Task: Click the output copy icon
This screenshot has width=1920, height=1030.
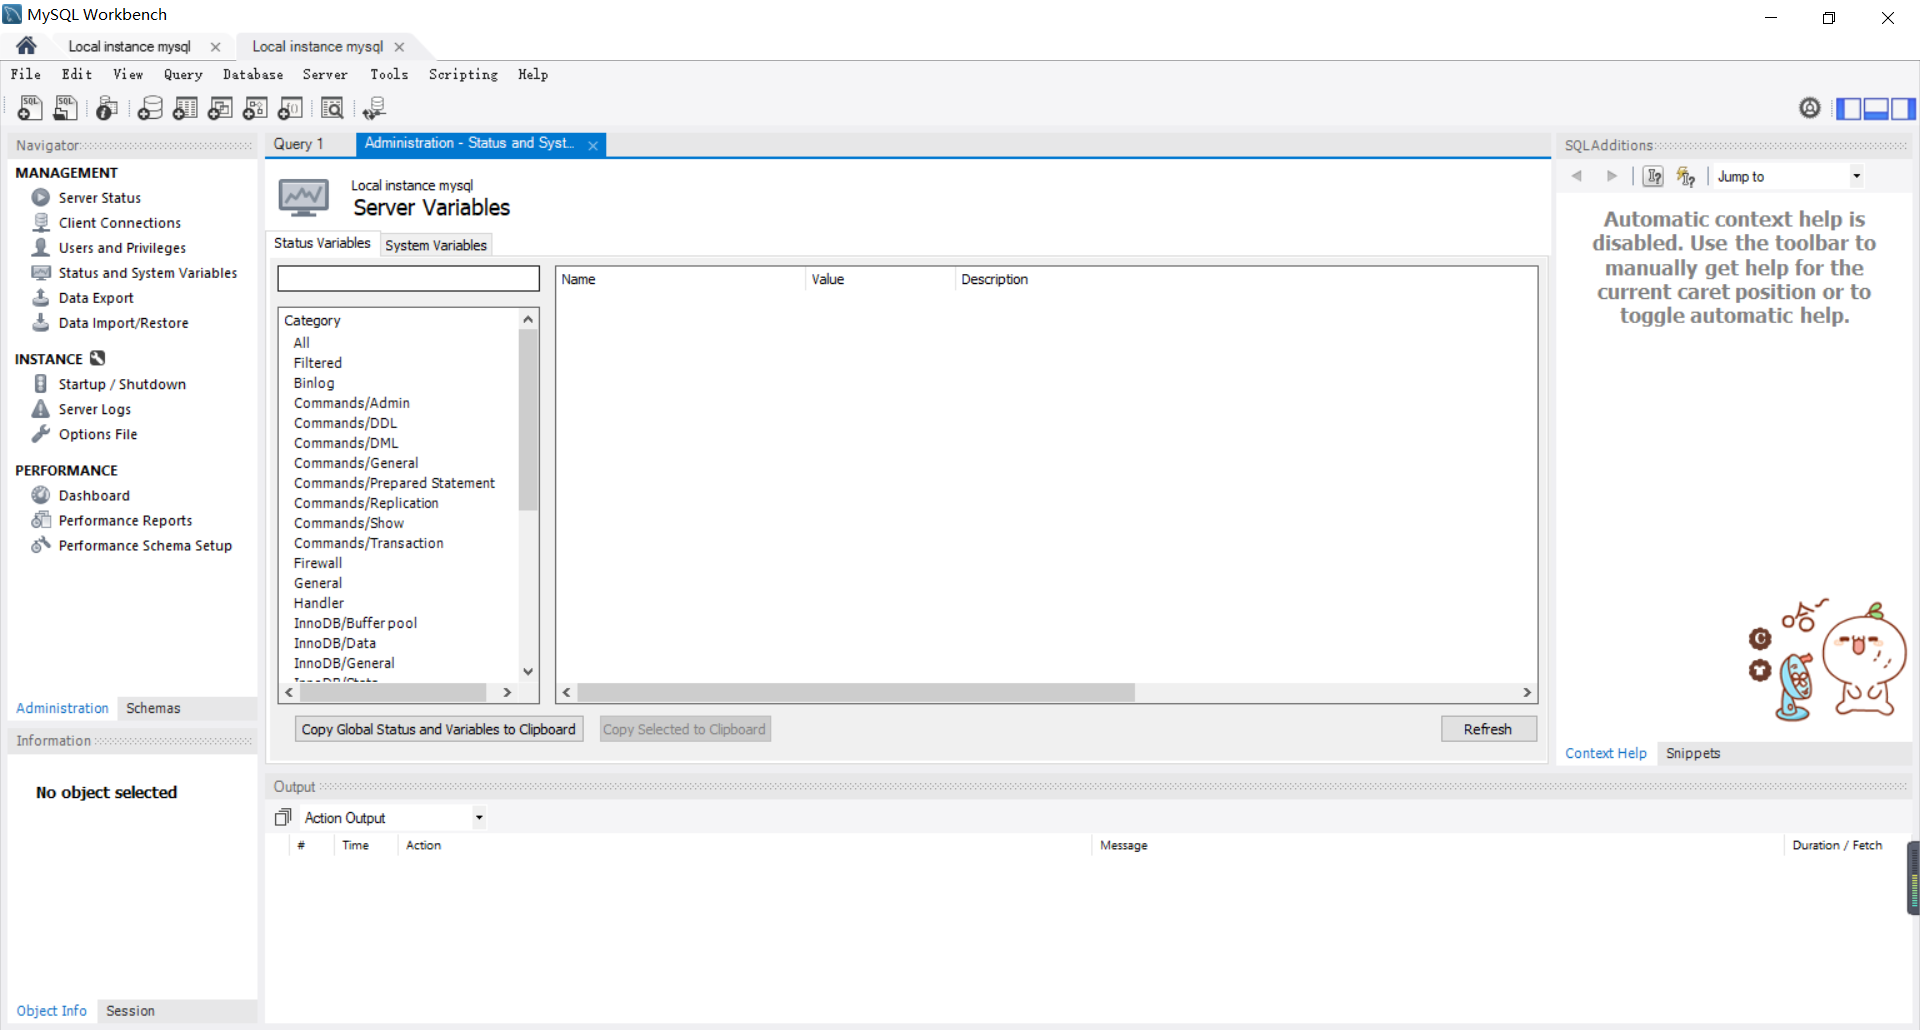Action: pyautogui.click(x=283, y=818)
